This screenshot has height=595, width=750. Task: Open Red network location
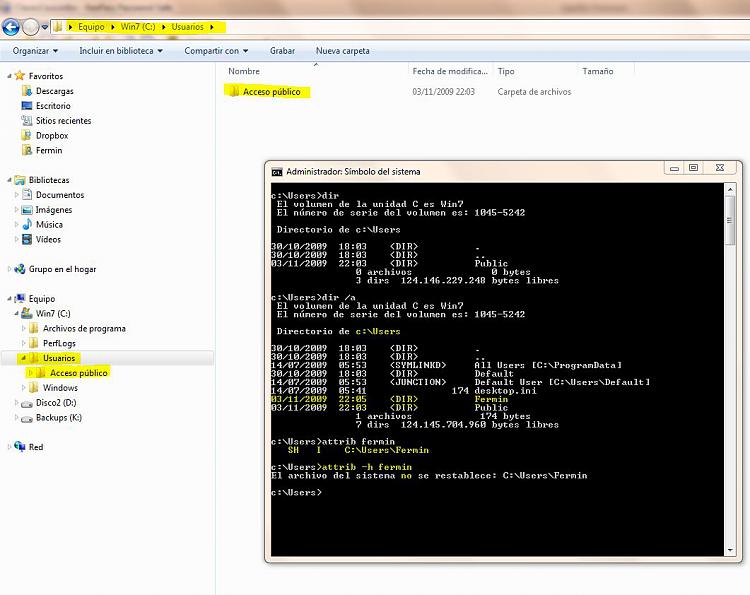pos(36,447)
